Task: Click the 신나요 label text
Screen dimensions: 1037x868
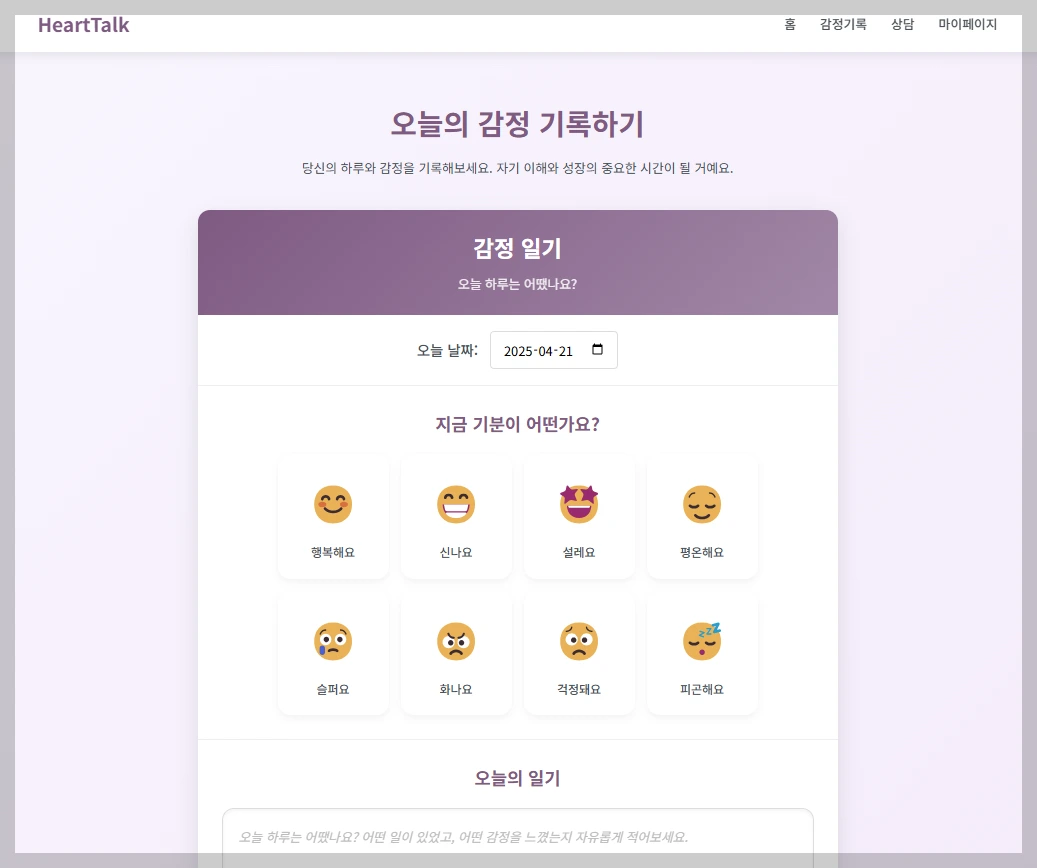Action: pyautogui.click(x=456, y=552)
